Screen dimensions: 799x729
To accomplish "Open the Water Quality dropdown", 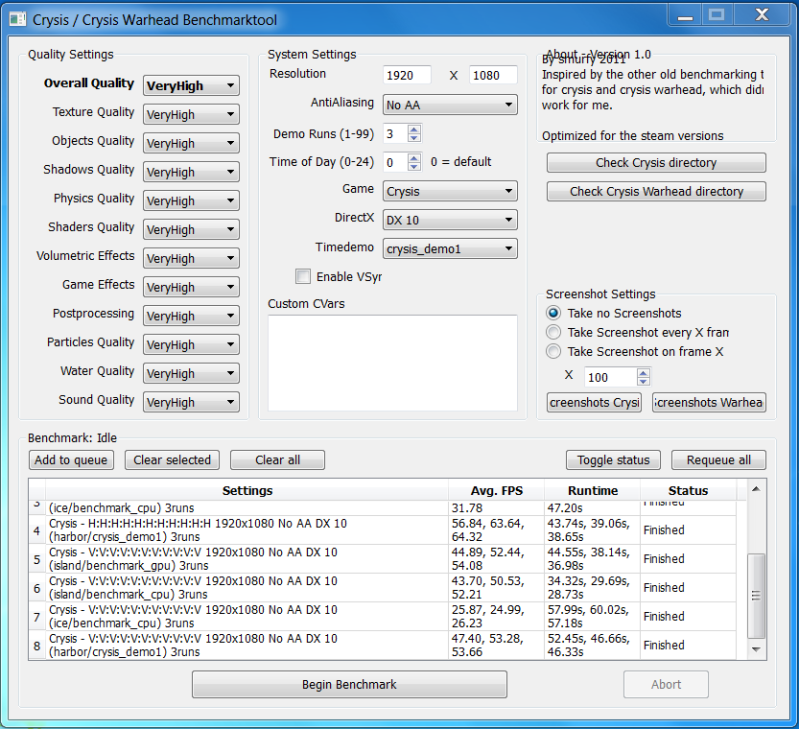I will (191, 373).
